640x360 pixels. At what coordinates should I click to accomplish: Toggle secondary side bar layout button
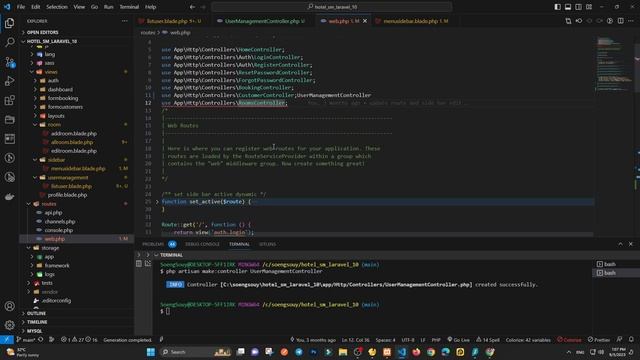[x=578, y=7]
